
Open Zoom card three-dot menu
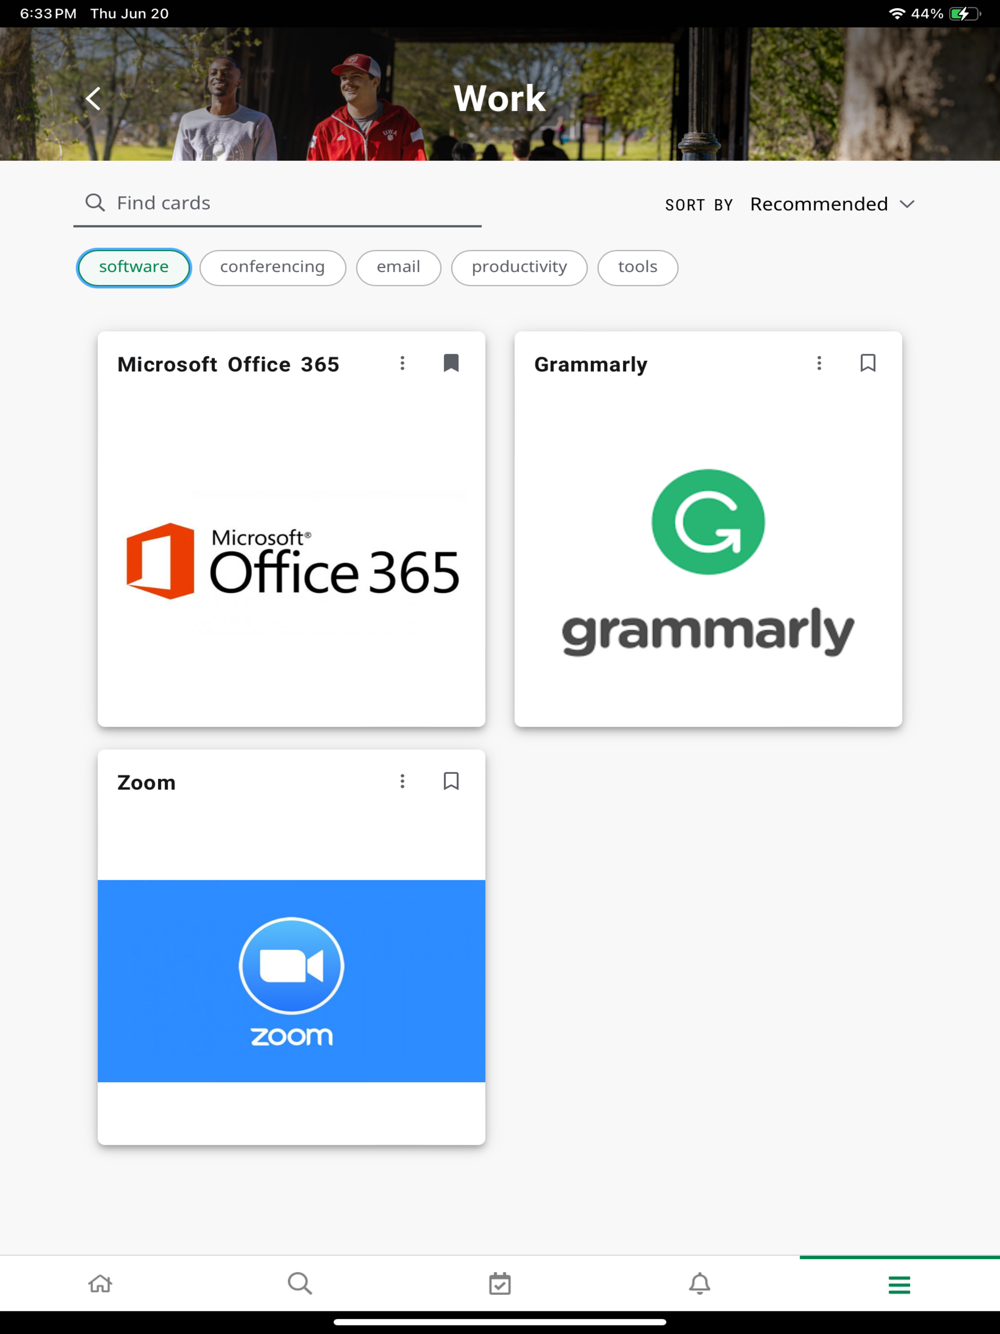tap(402, 781)
